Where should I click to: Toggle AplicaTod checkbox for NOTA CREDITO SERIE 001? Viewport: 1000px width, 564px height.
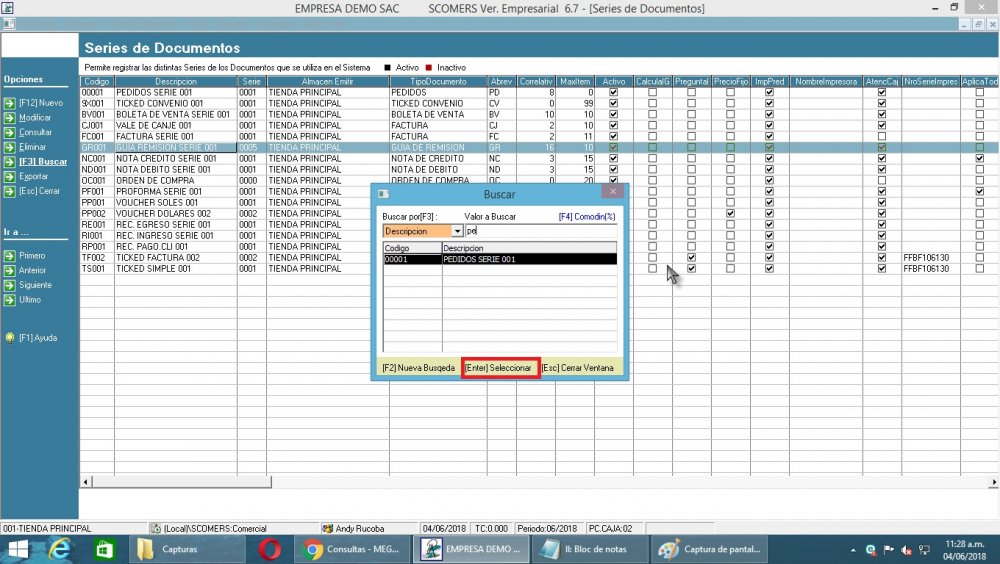tap(980, 158)
